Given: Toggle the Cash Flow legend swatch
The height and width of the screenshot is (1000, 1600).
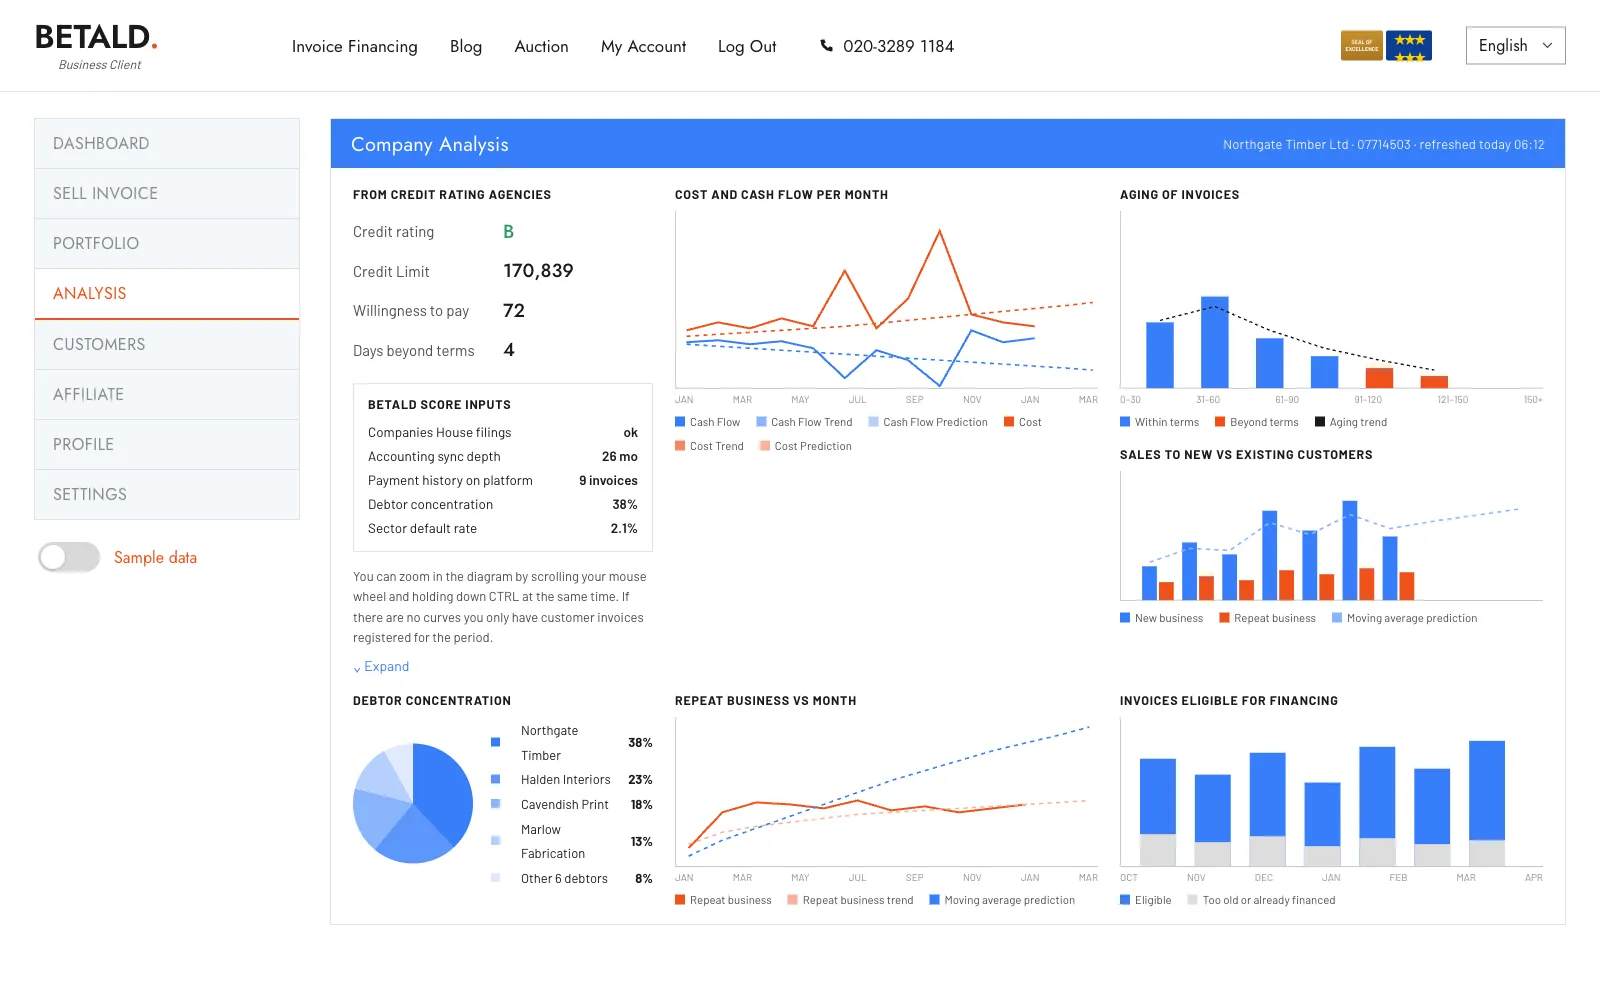Looking at the screenshot, I should [x=680, y=422].
